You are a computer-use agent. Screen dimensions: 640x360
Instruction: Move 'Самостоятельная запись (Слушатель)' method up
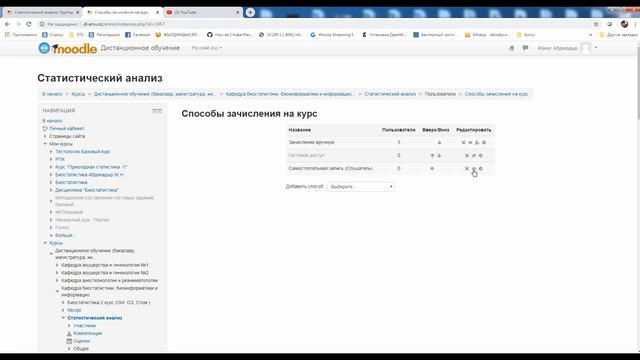432,168
